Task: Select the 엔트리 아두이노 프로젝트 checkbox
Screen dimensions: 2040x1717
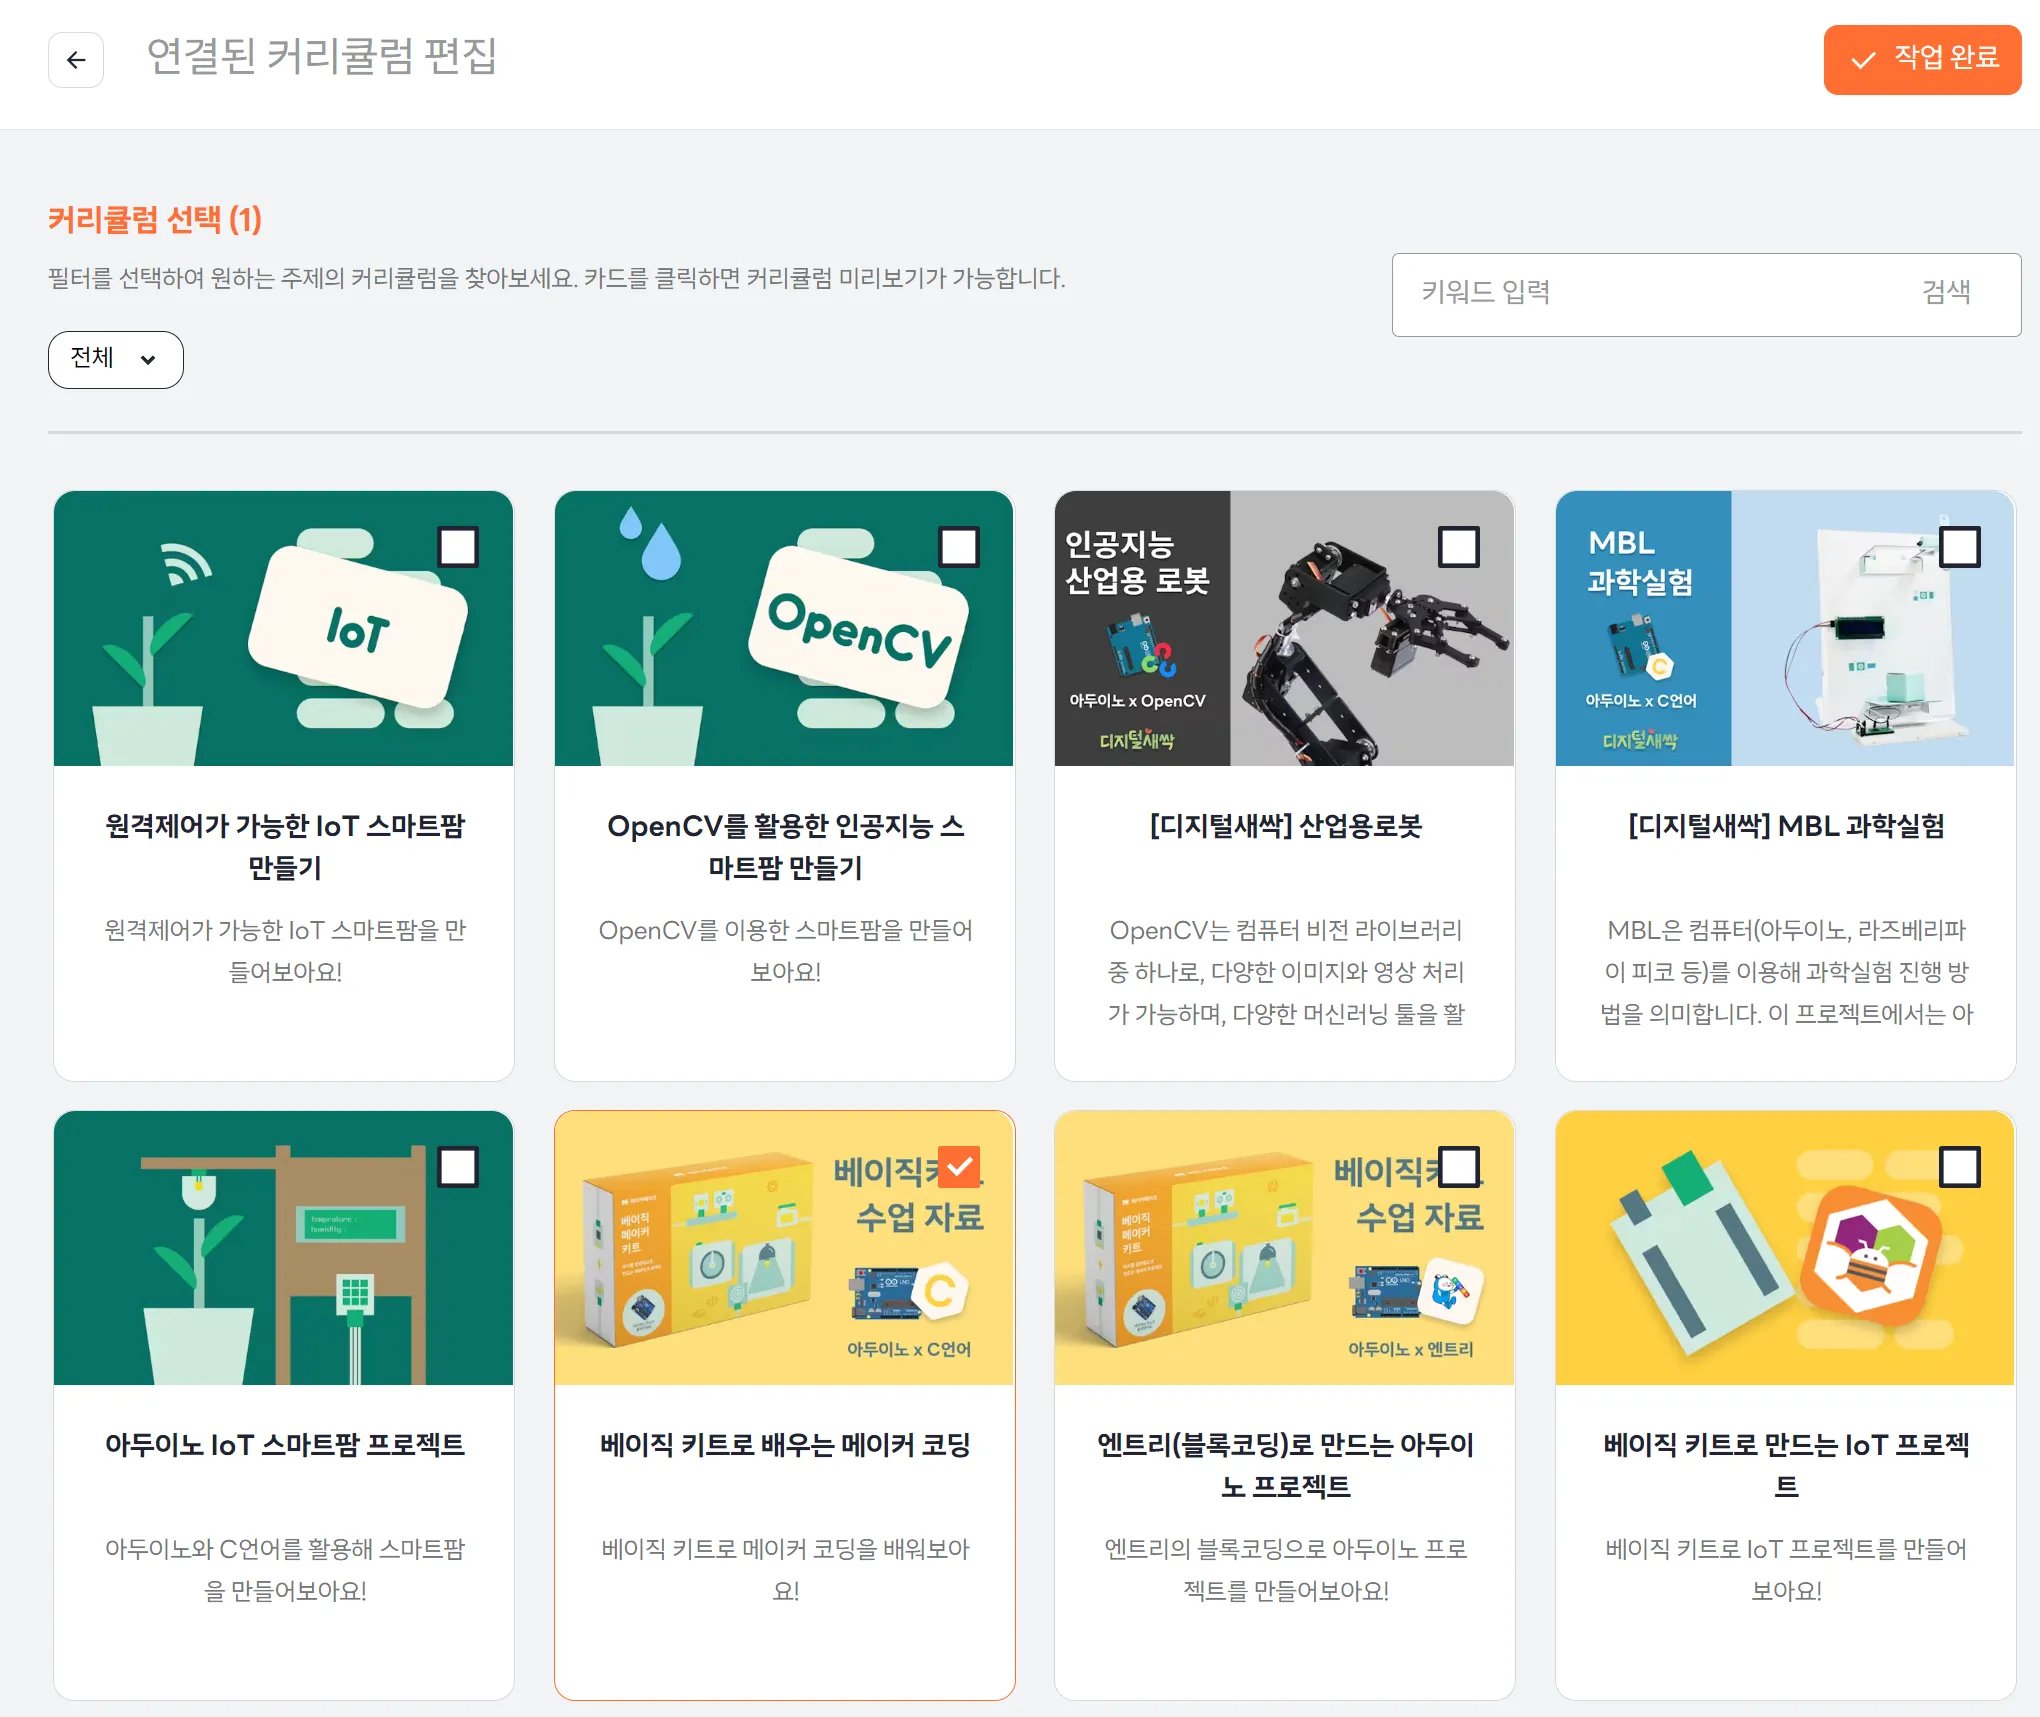Action: coord(1458,1166)
